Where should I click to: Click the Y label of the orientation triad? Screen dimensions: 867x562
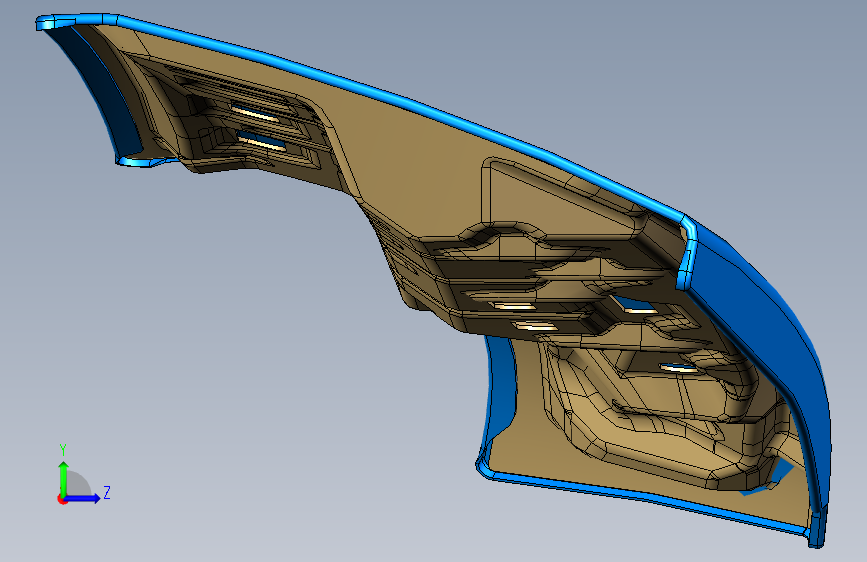(x=63, y=450)
